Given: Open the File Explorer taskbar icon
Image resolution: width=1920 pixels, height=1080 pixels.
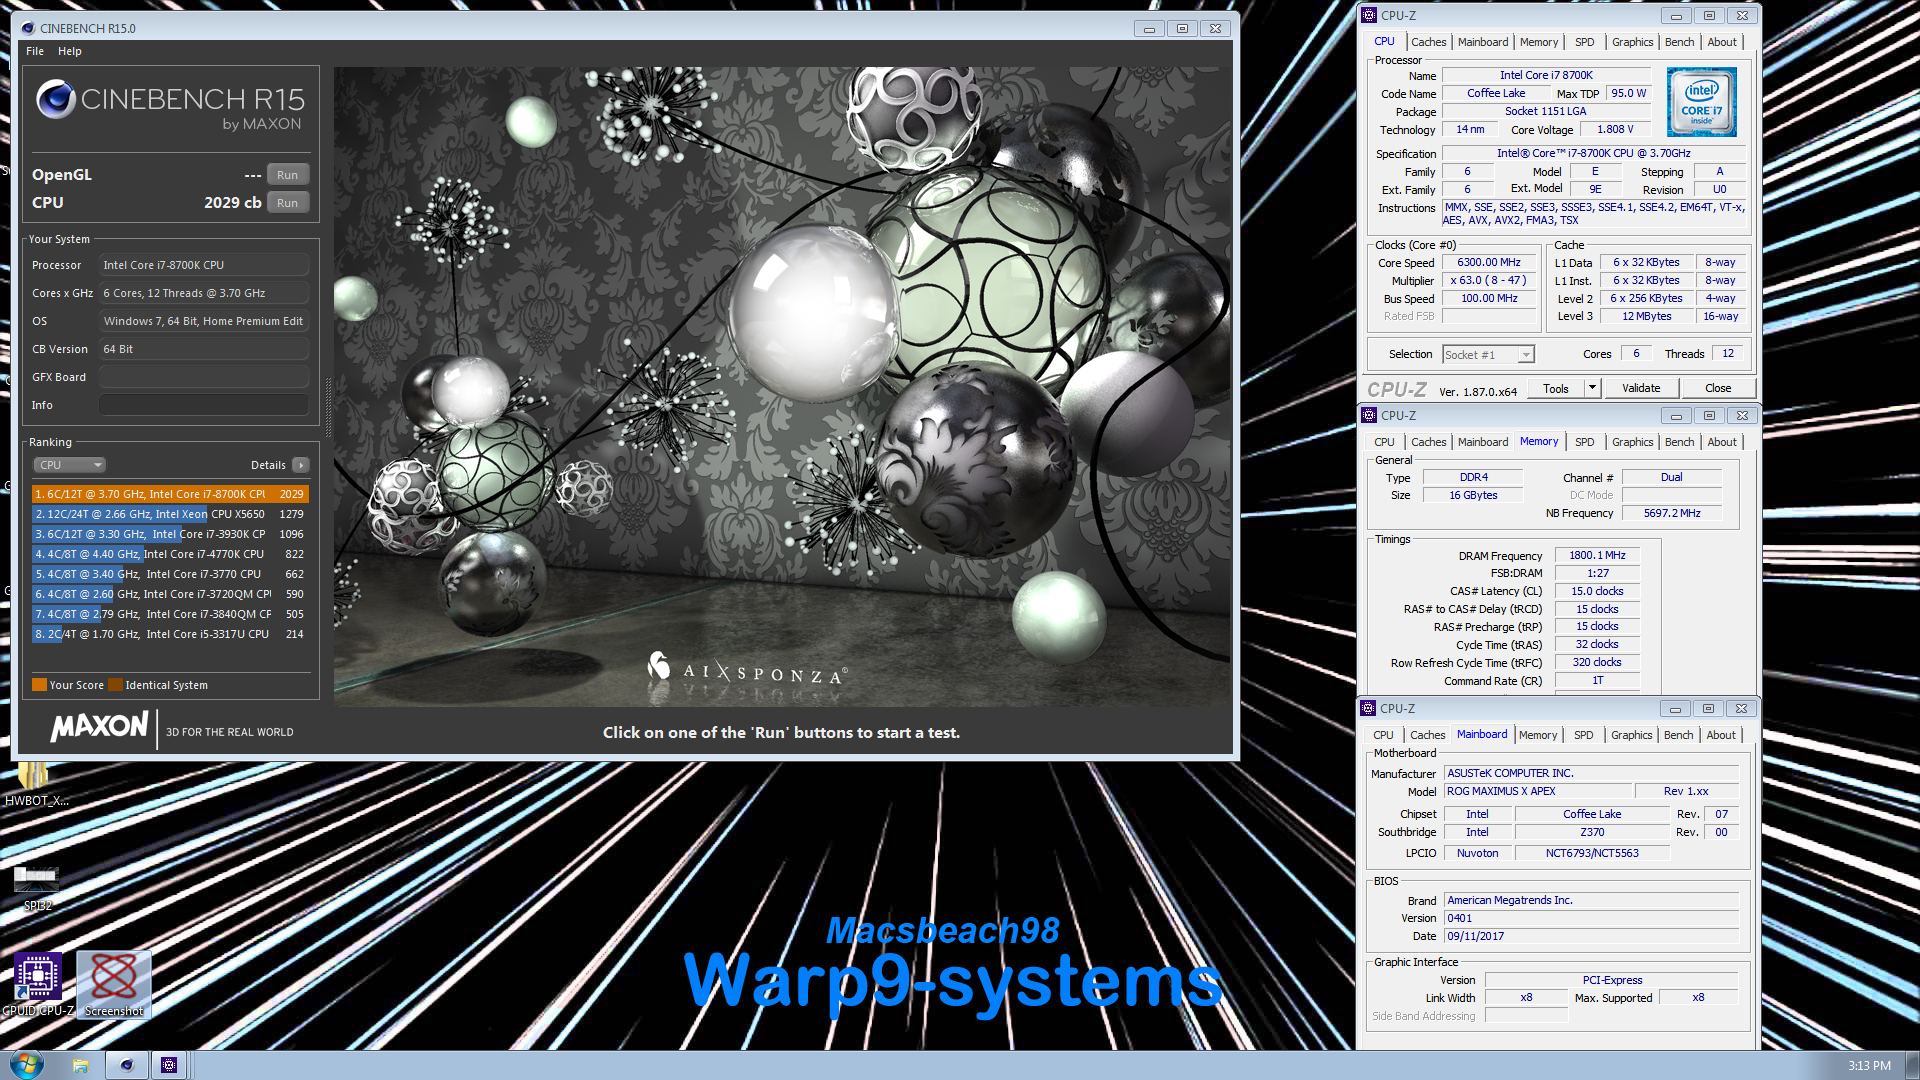Looking at the screenshot, I should click(81, 1065).
